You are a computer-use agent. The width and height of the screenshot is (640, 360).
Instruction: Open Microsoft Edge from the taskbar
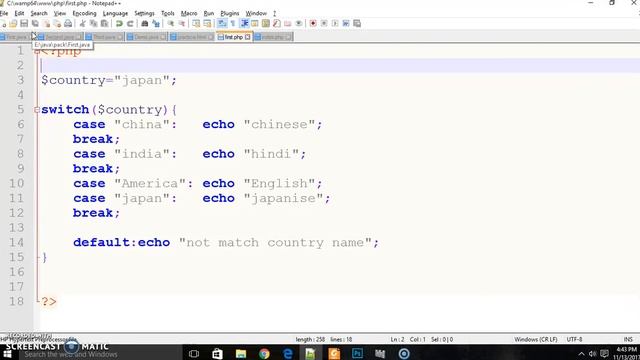tap(288, 353)
